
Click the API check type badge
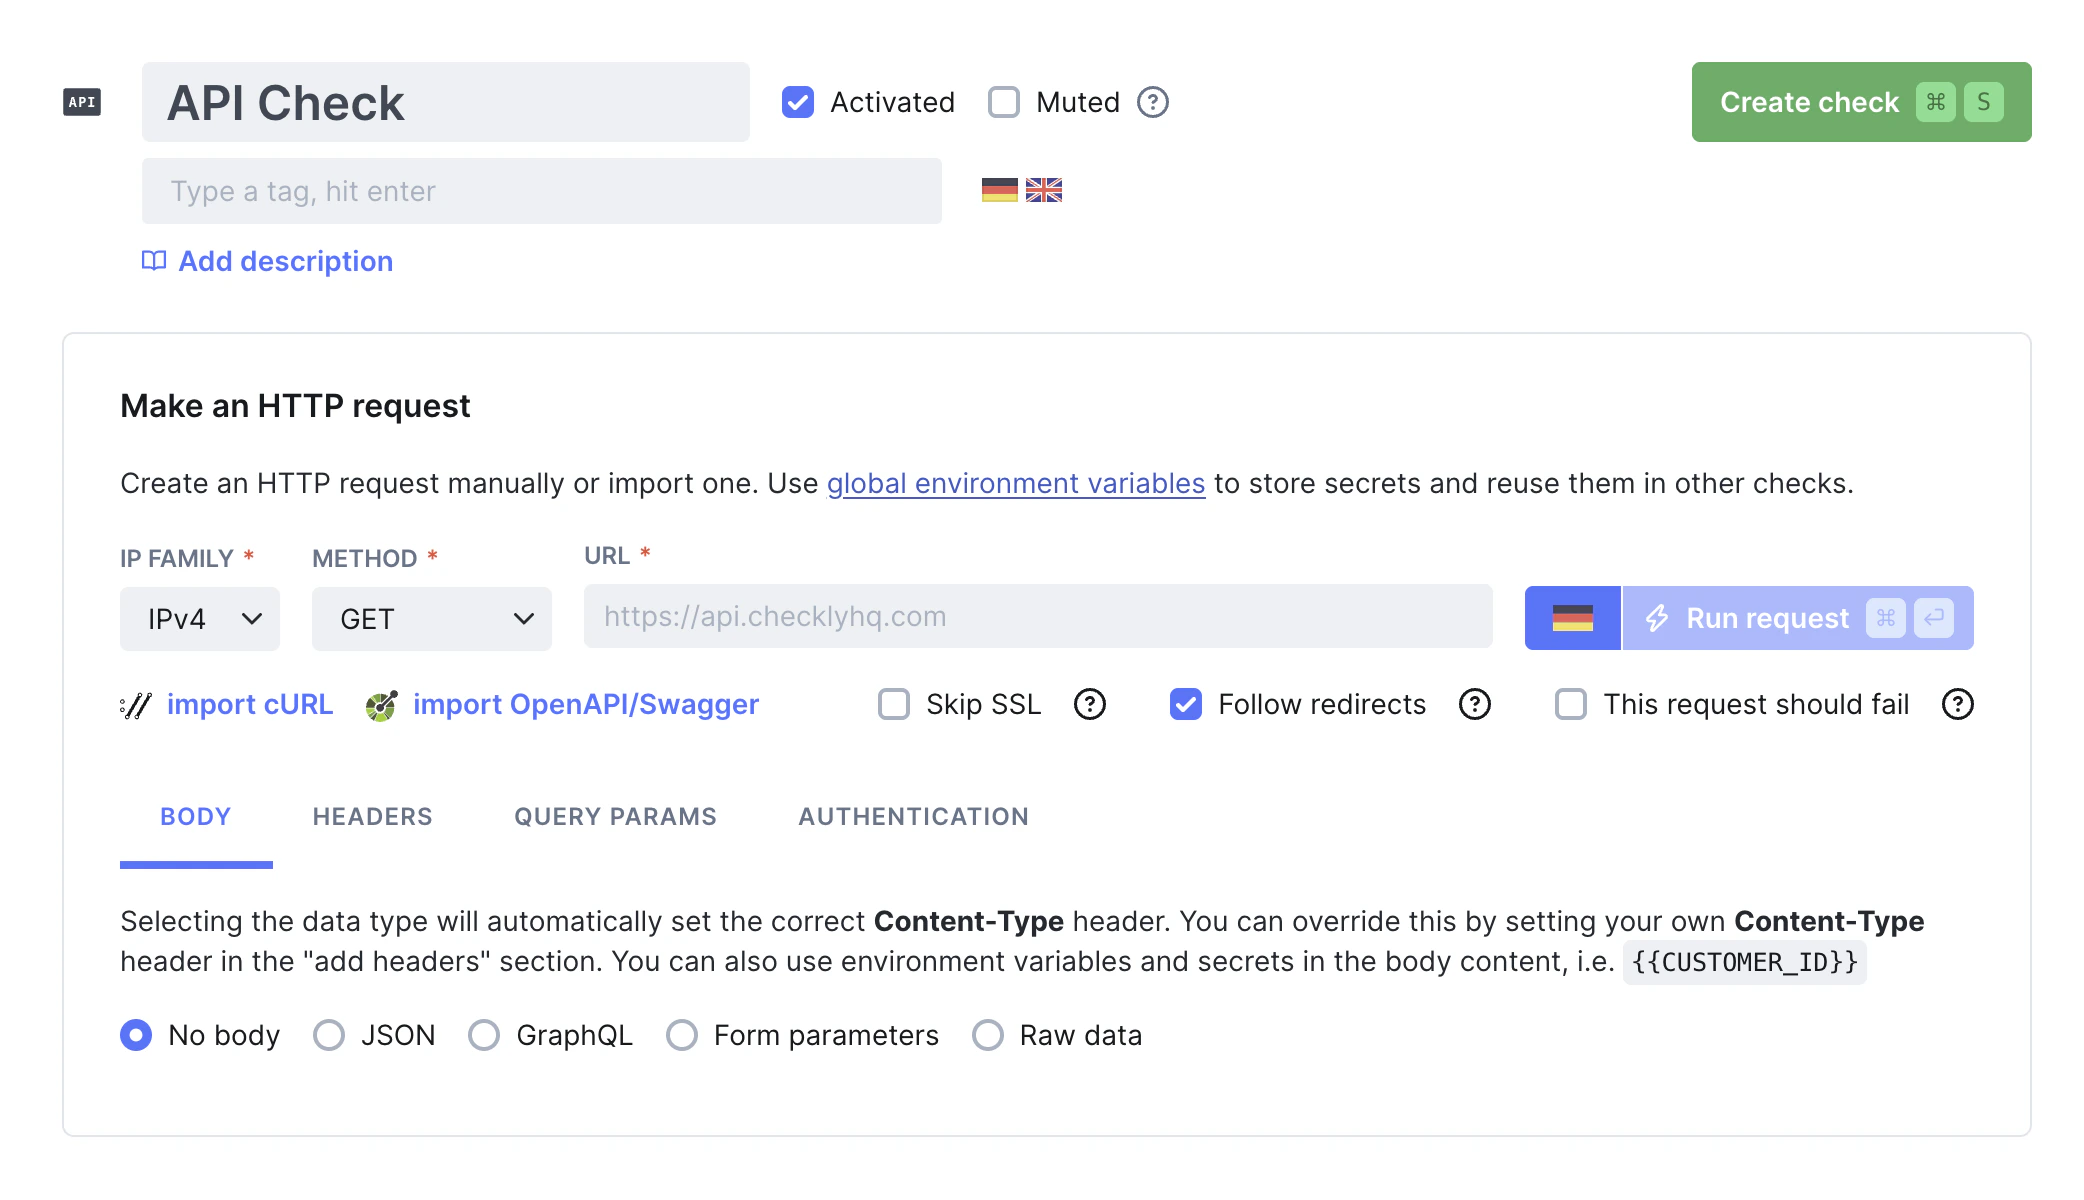pyautogui.click(x=80, y=101)
